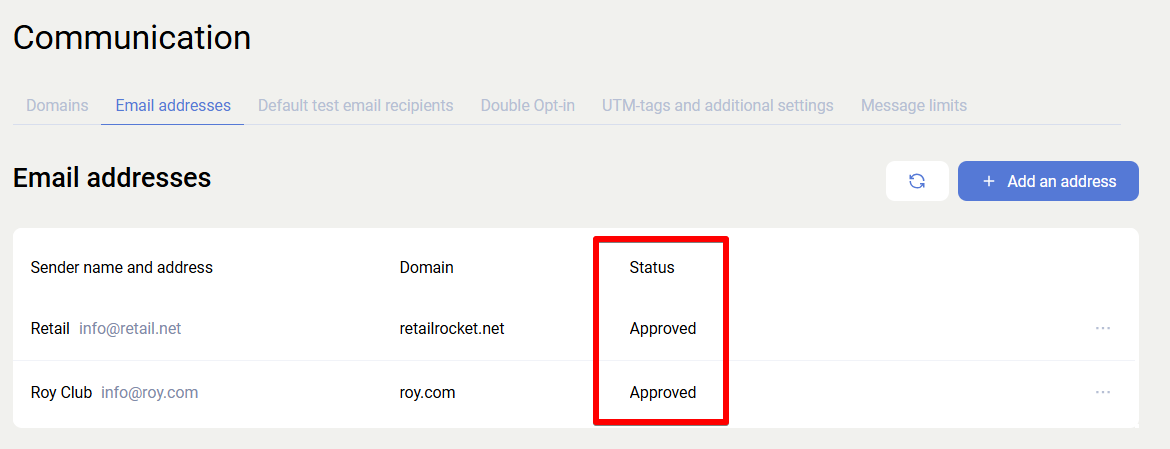Click Approved status of Retail row
1170x449 pixels.
coord(663,328)
